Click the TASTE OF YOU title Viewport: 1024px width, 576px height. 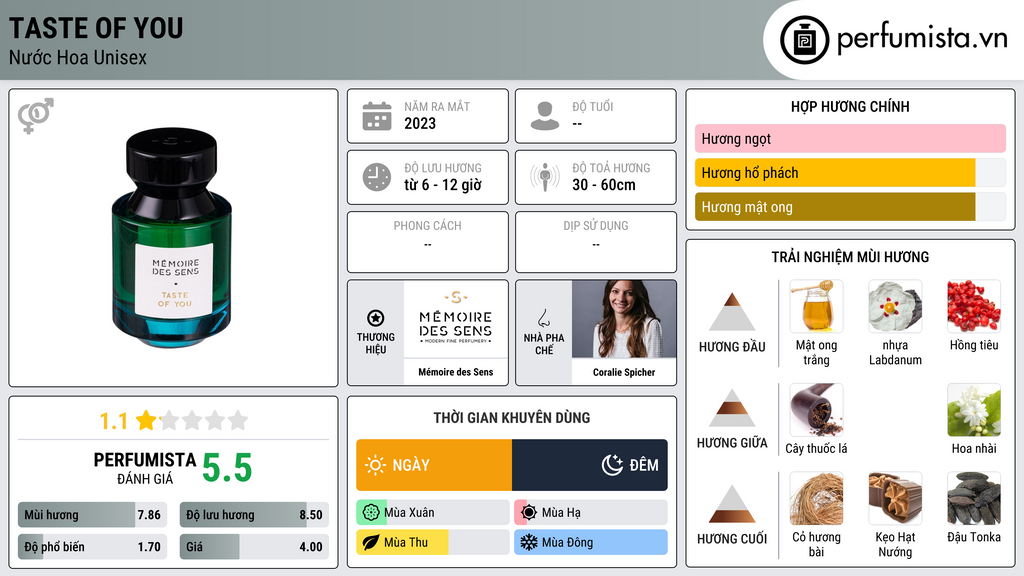96,29
